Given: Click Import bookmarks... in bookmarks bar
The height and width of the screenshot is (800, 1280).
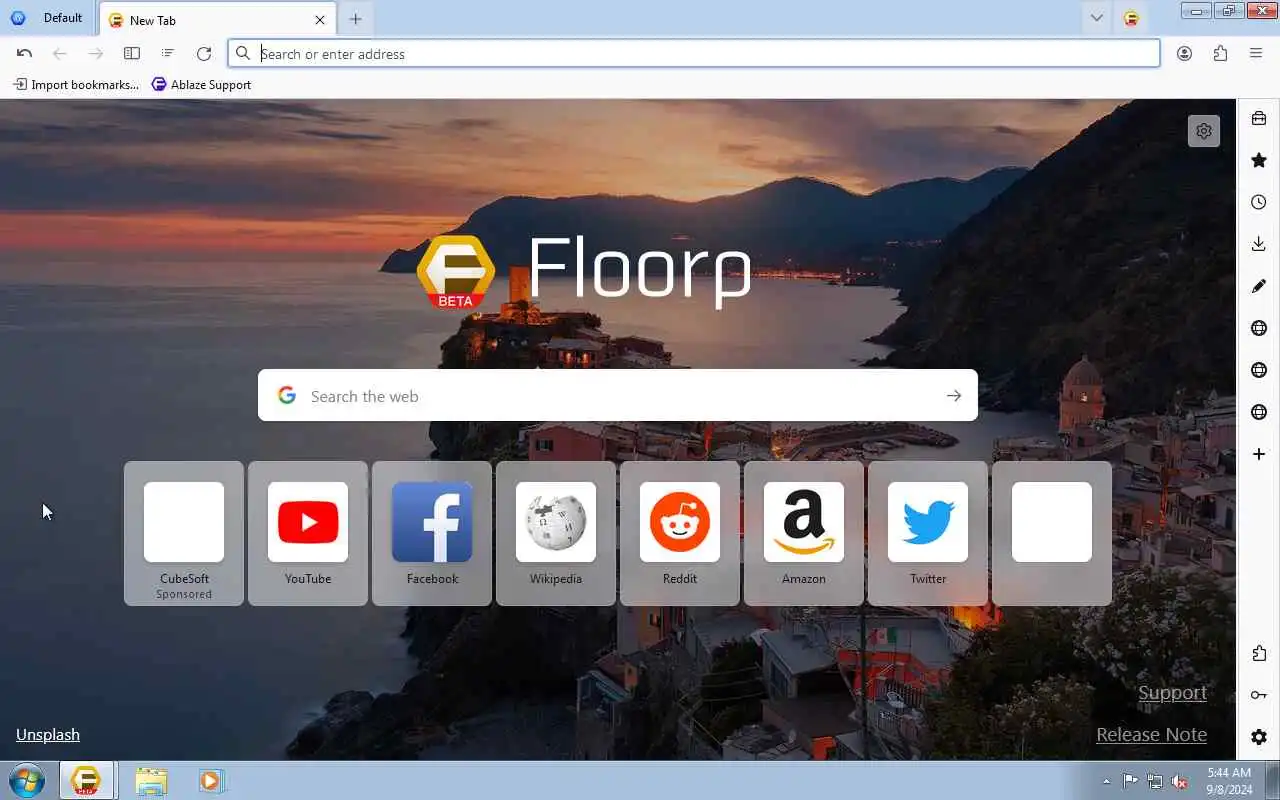Looking at the screenshot, I should click(x=76, y=84).
